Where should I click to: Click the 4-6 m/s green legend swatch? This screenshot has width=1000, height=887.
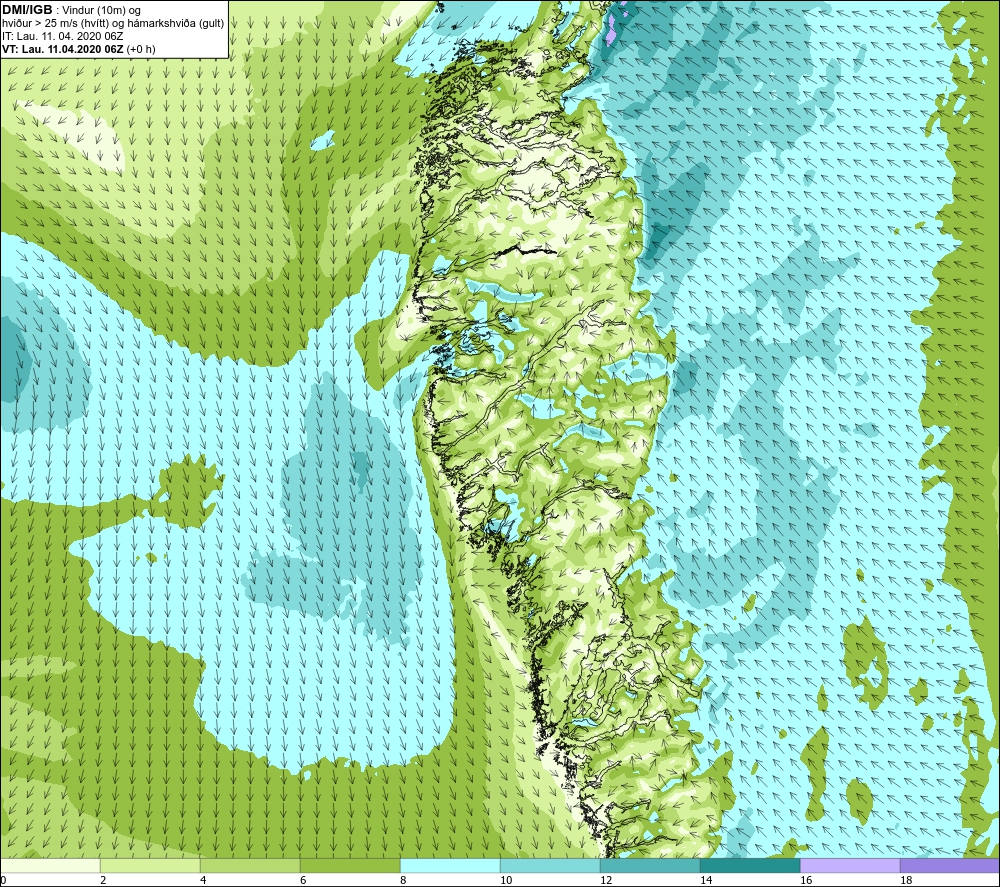[x=250, y=865]
